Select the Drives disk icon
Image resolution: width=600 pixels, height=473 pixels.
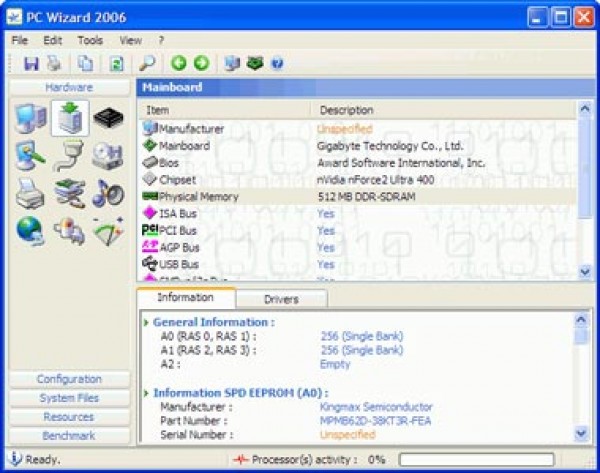click(108, 156)
